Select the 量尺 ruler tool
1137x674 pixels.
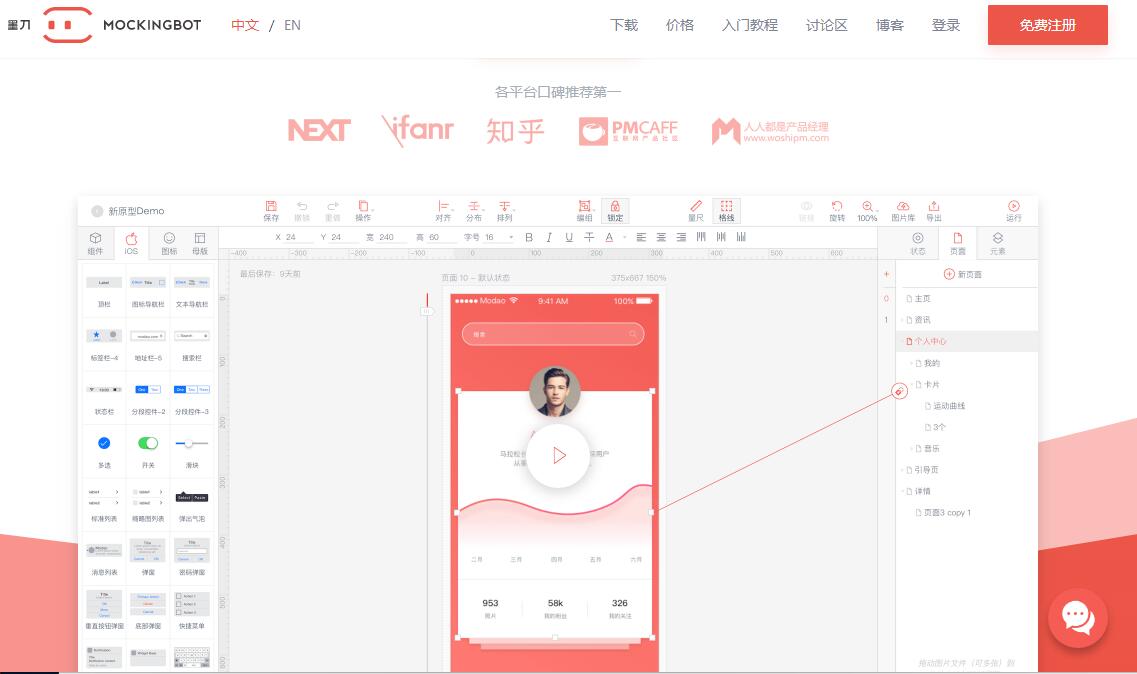(695, 209)
